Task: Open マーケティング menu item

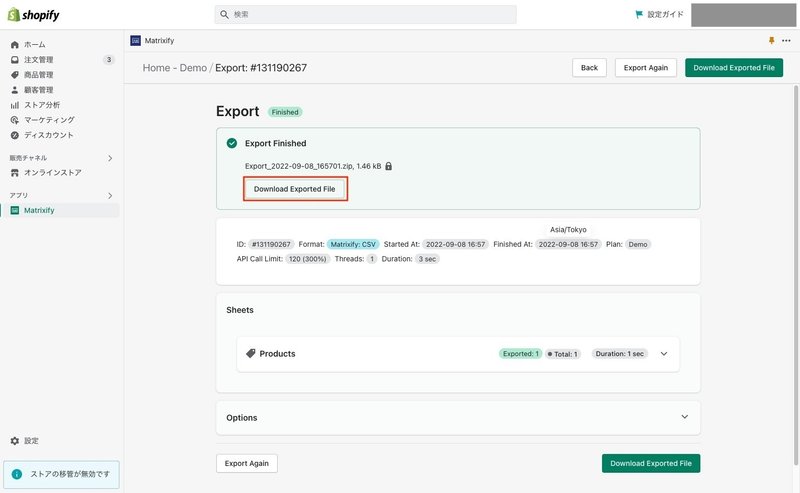Action: [x=49, y=120]
